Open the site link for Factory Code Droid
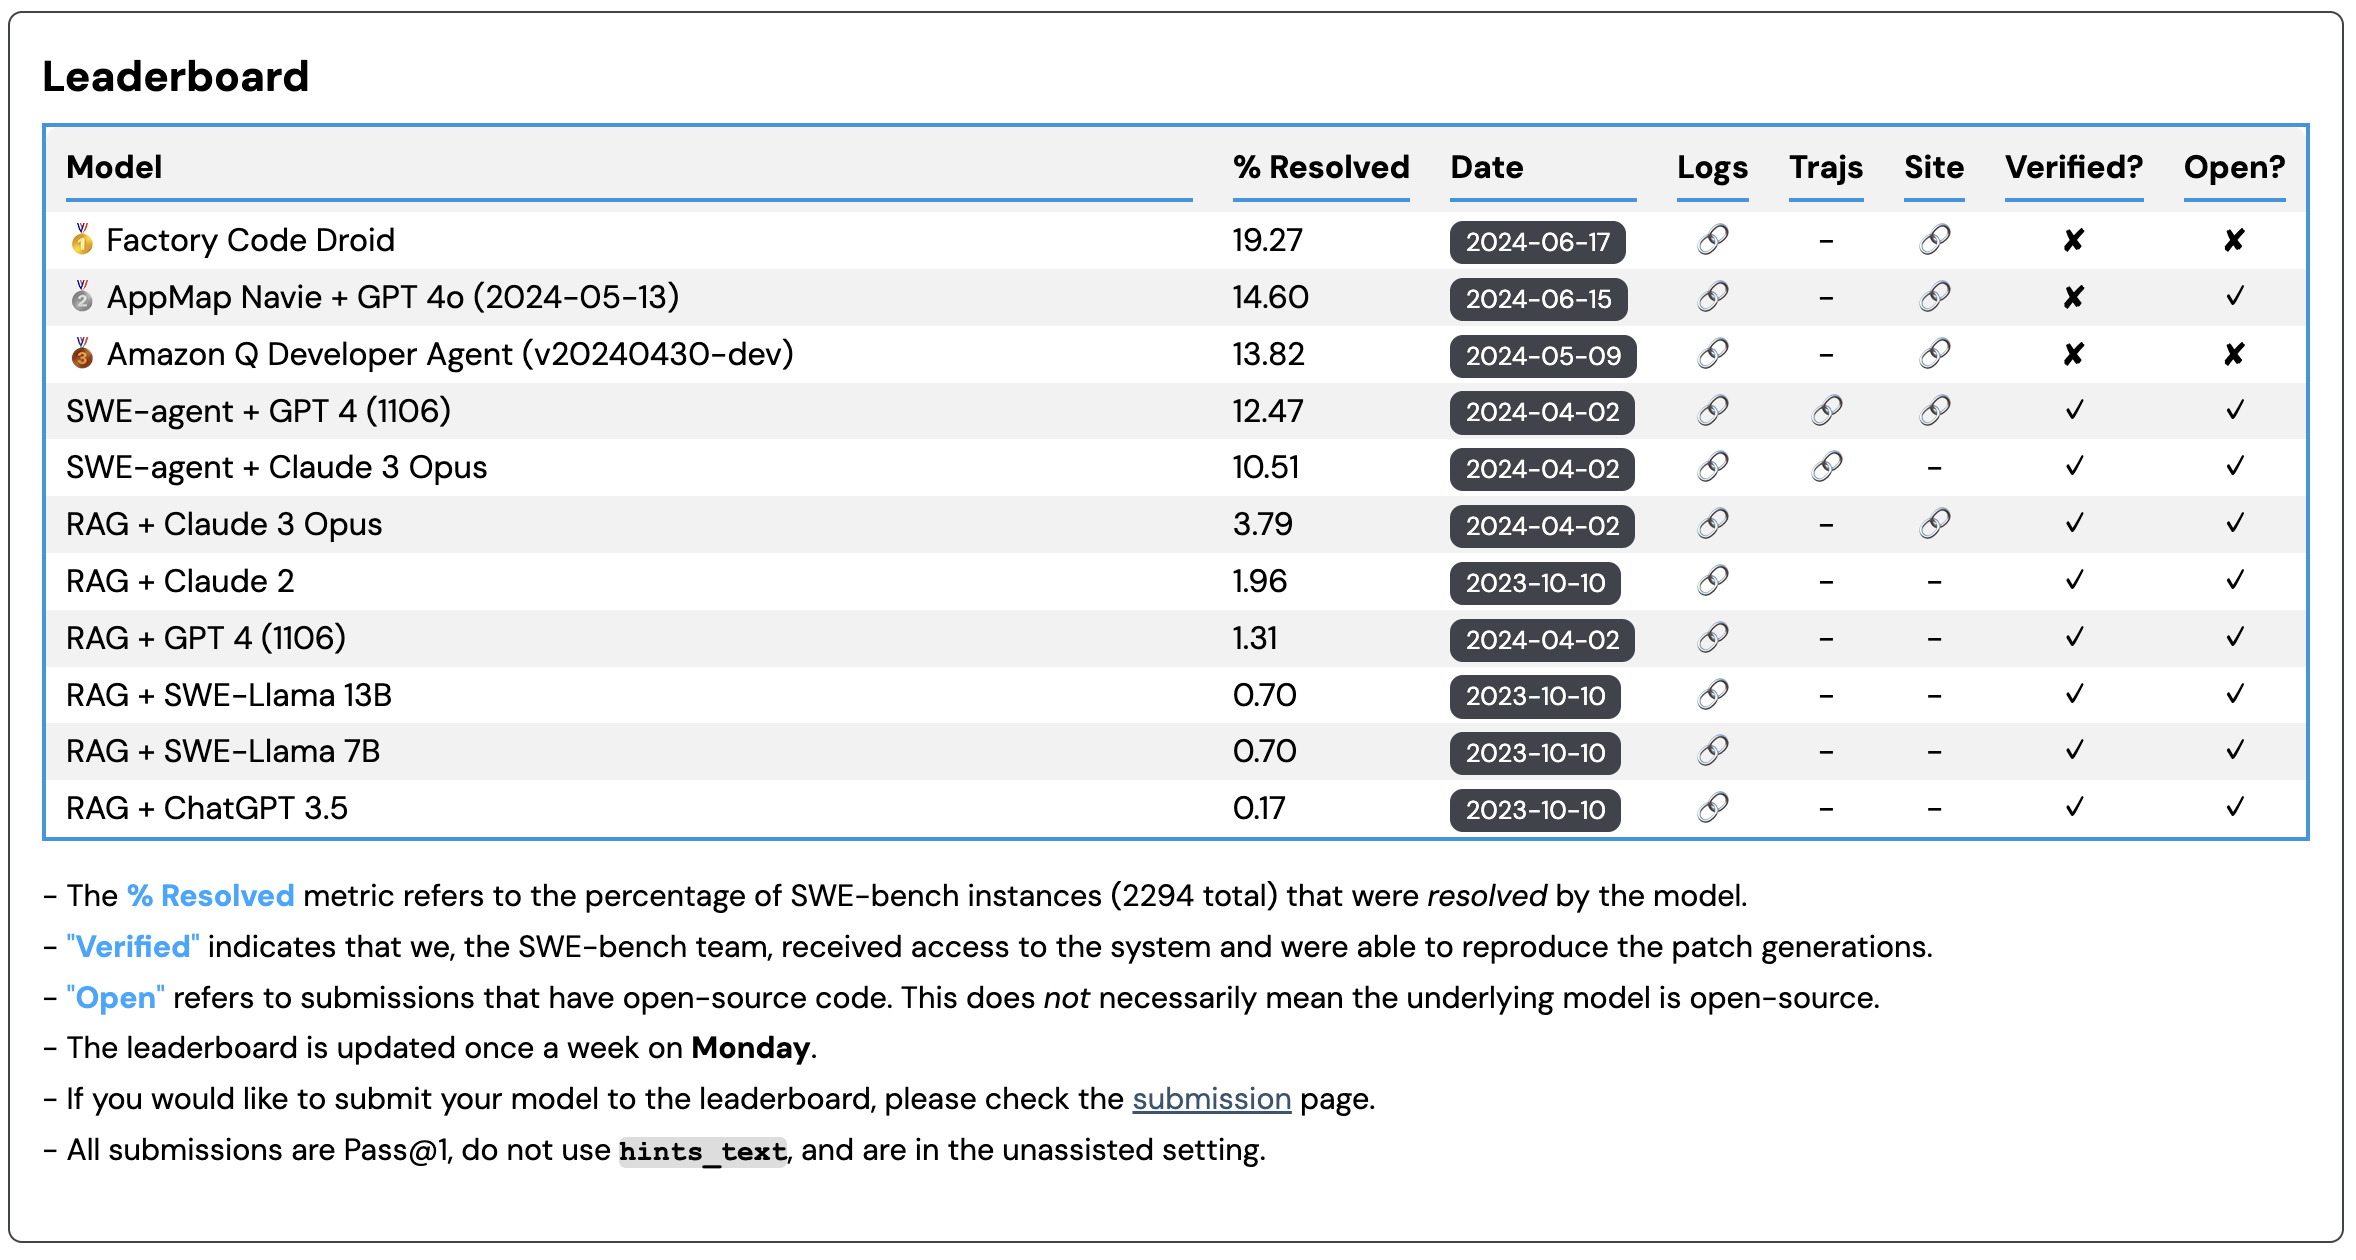This screenshot has width=2356, height=1260. click(x=1934, y=240)
